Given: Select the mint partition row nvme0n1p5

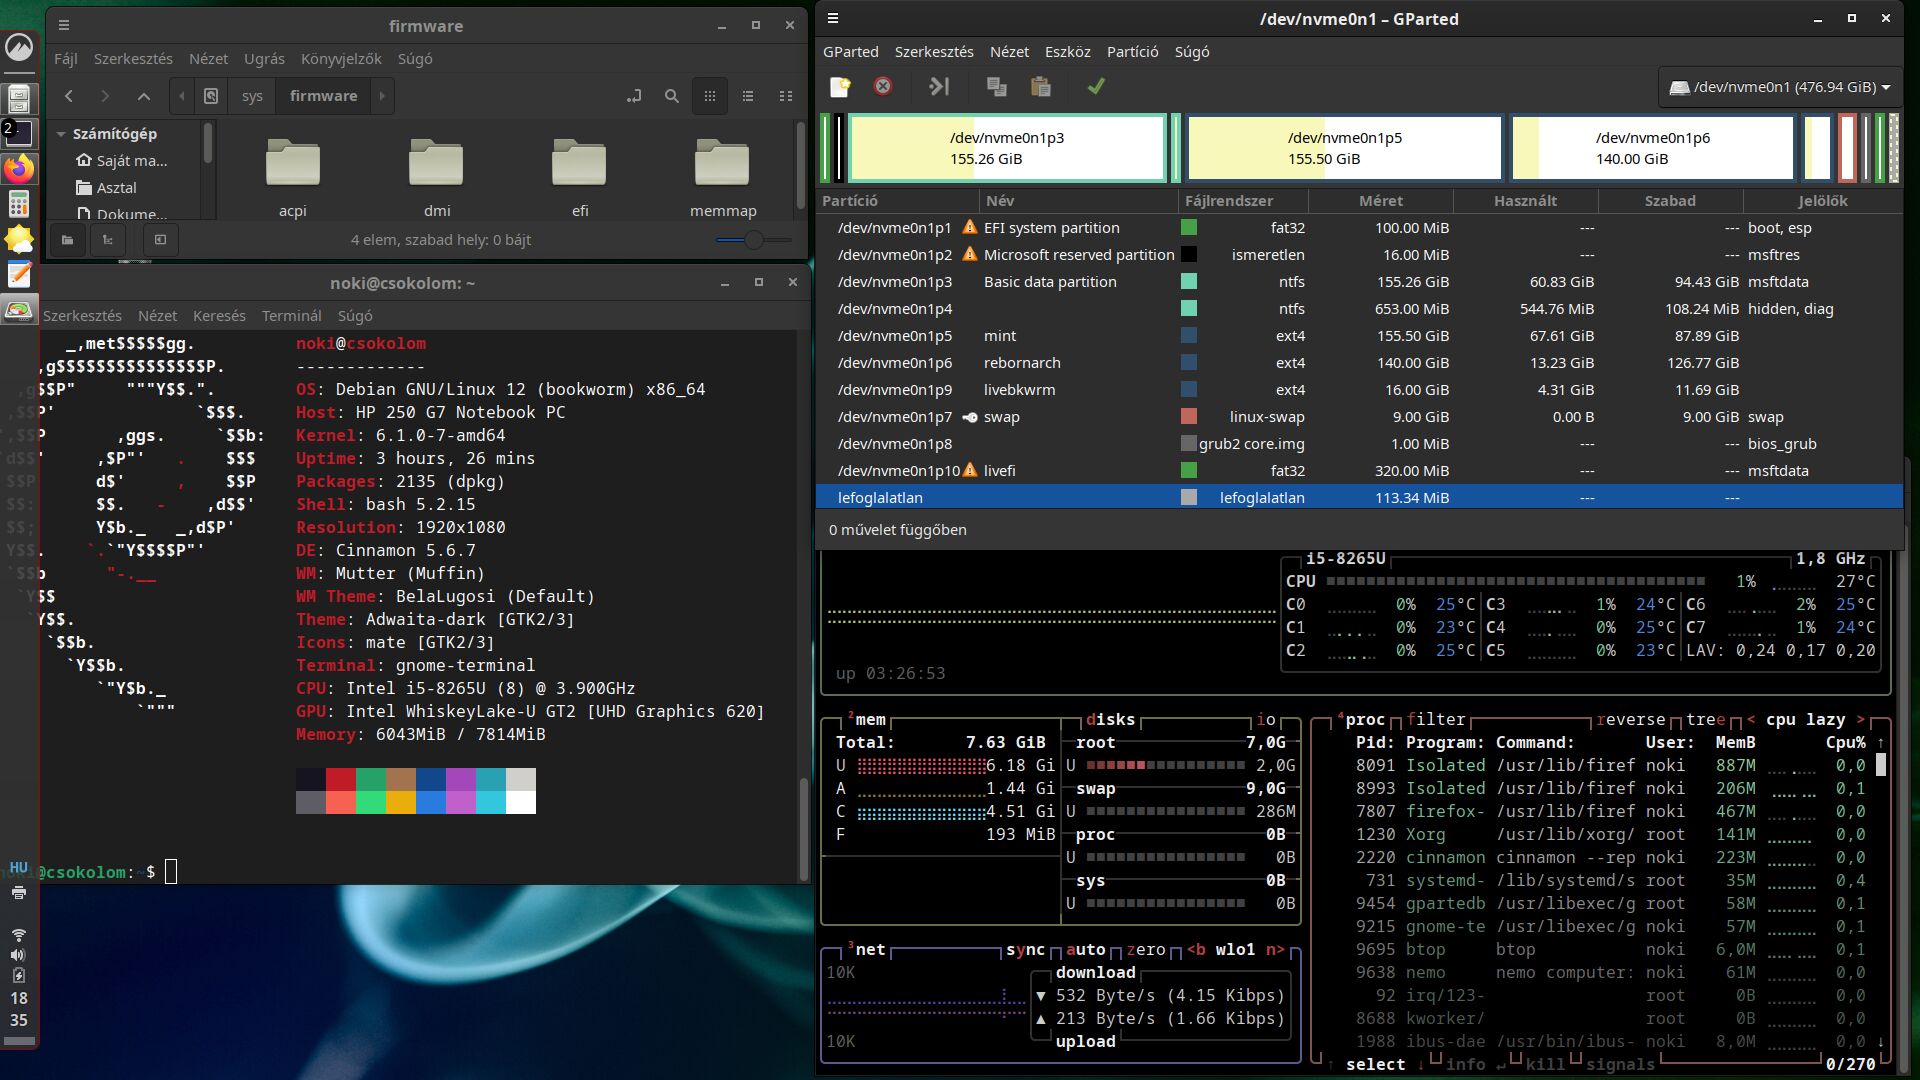Looking at the screenshot, I should [x=1360, y=336].
